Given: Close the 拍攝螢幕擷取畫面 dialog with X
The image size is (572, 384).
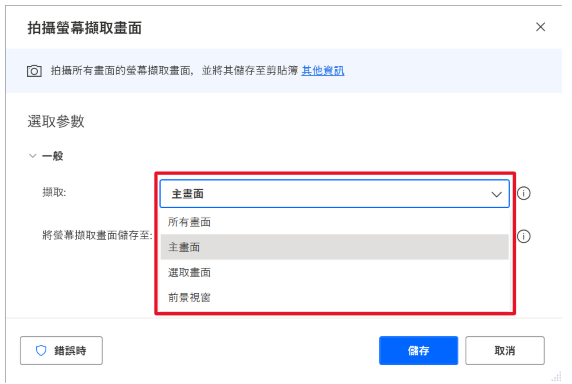Looking at the screenshot, I should (x=540, y=27).
